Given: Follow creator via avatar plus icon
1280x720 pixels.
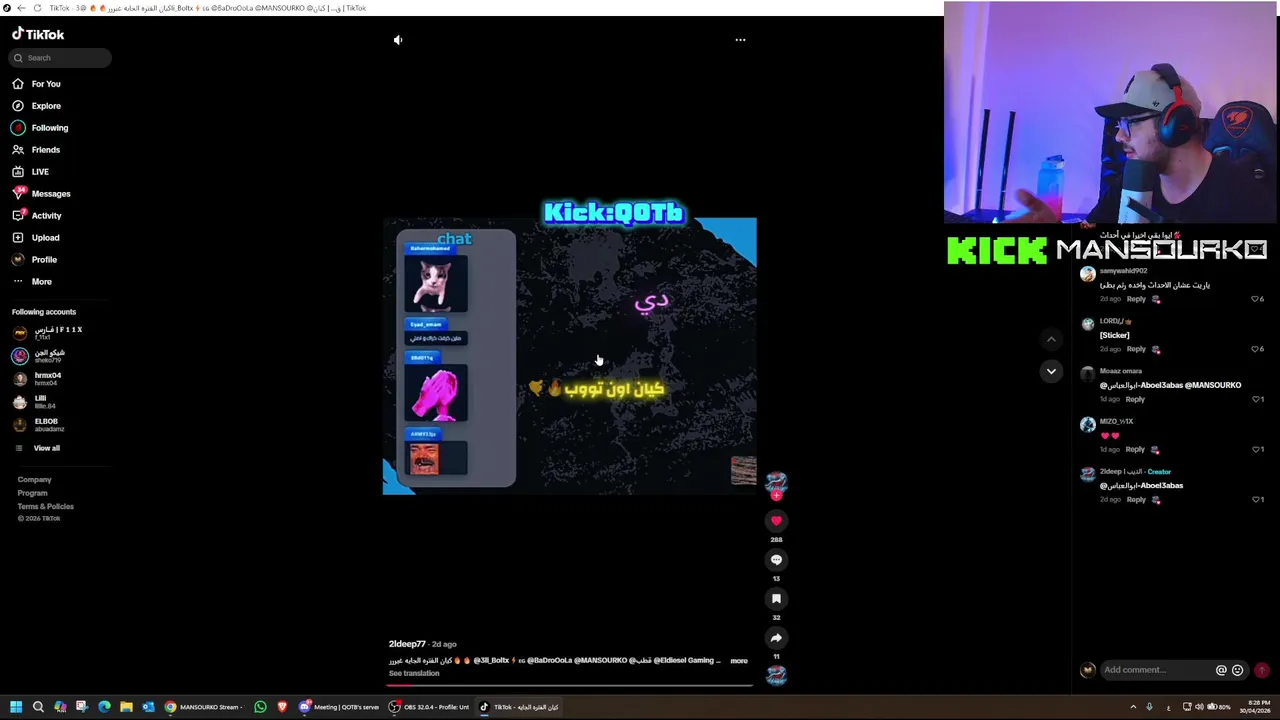Looking at the screenshot, I should pyautogui.click(x=776, y=495).
